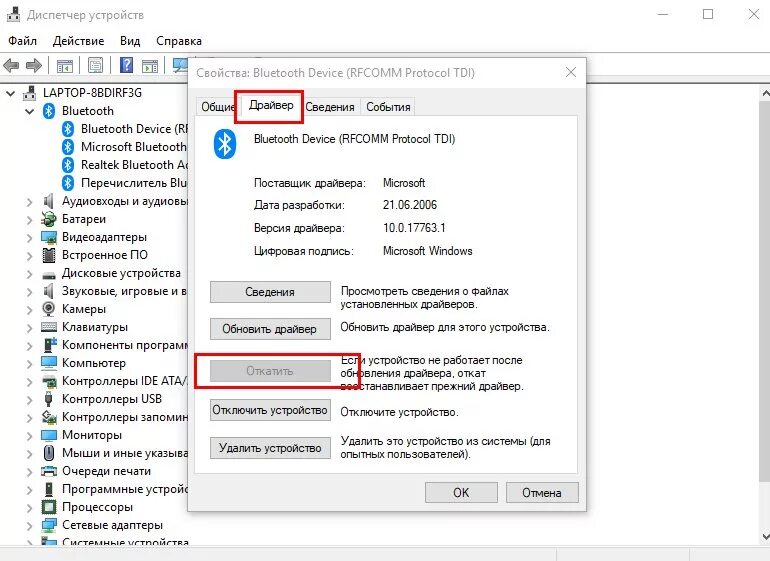Click the Камеры webcam icon
The image size is (770, 561).
tap(49, 309)
